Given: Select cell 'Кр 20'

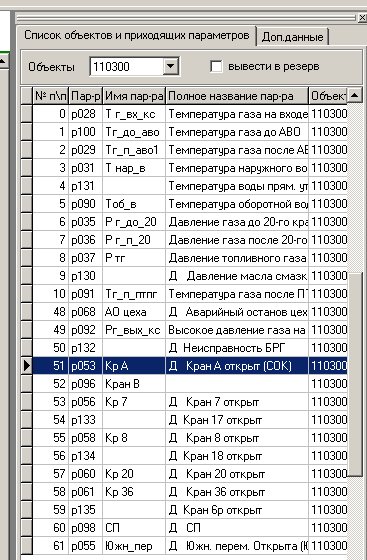Looking at the screenshot, I should (134, 474).
